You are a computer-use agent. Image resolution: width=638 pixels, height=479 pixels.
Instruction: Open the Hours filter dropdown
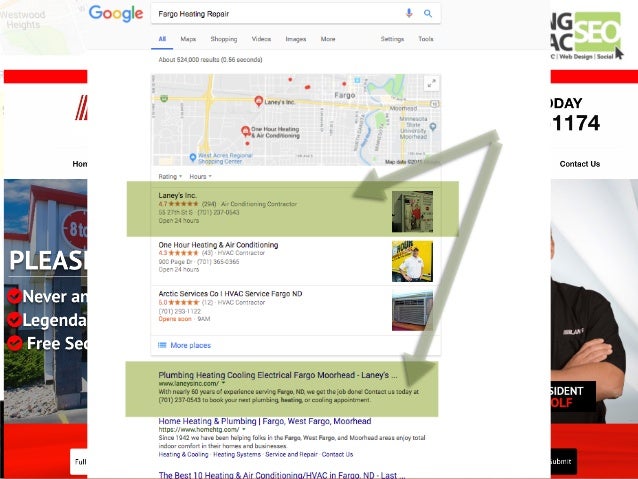click(200, 177)
